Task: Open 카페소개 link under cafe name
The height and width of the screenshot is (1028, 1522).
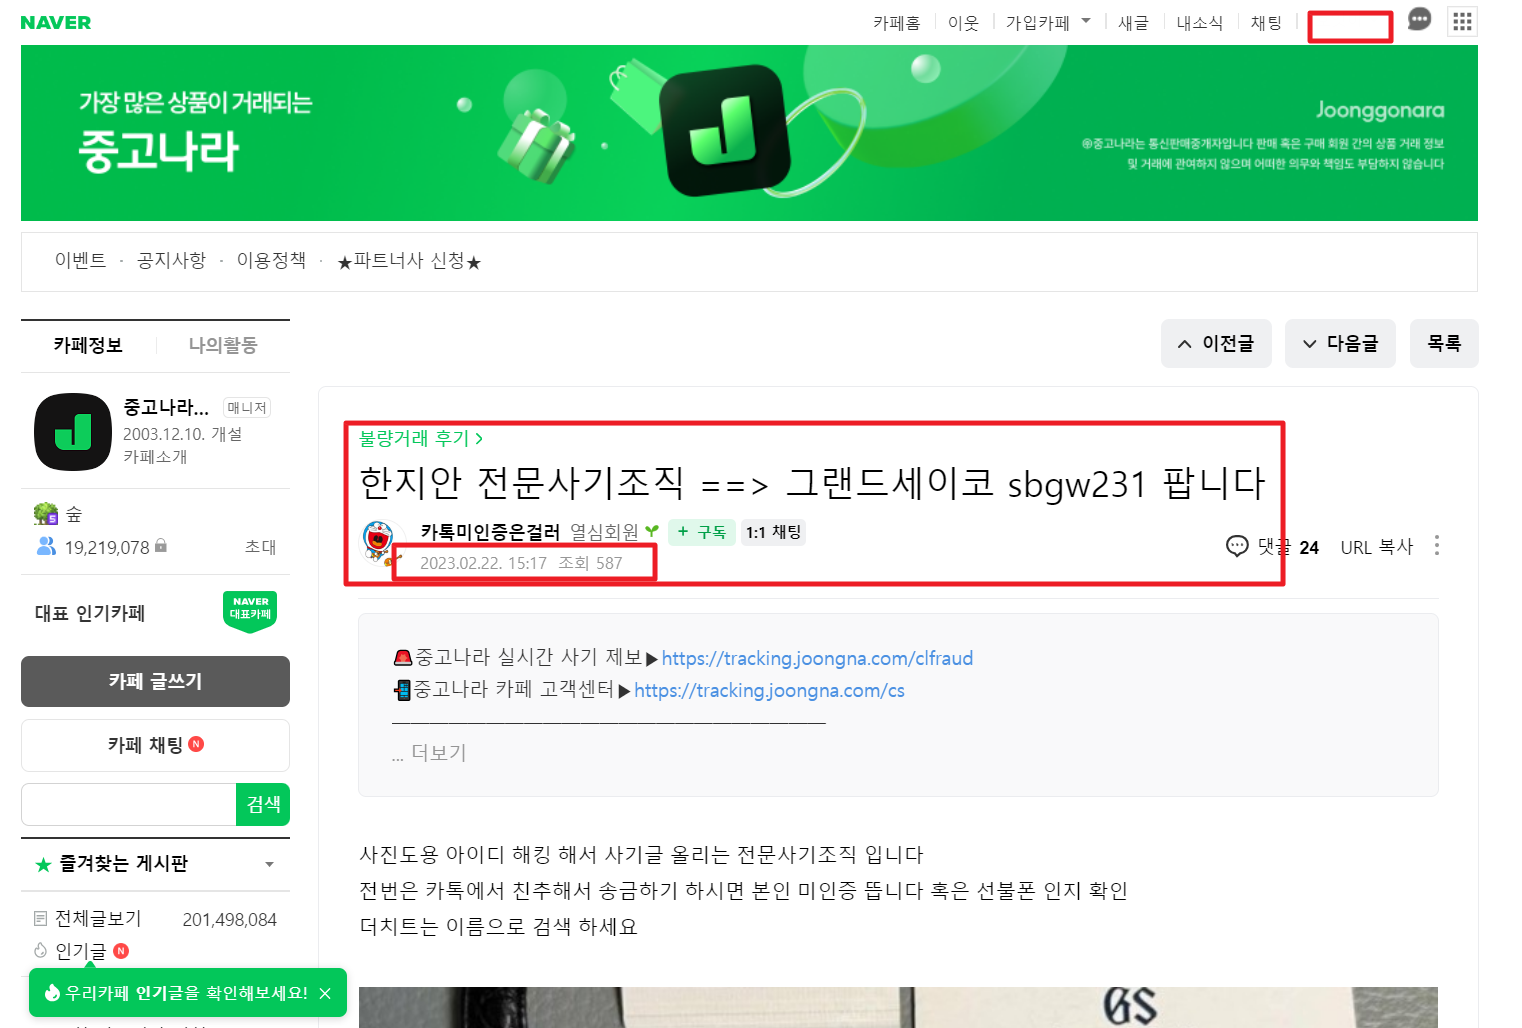Action: [x=155, y=457]
